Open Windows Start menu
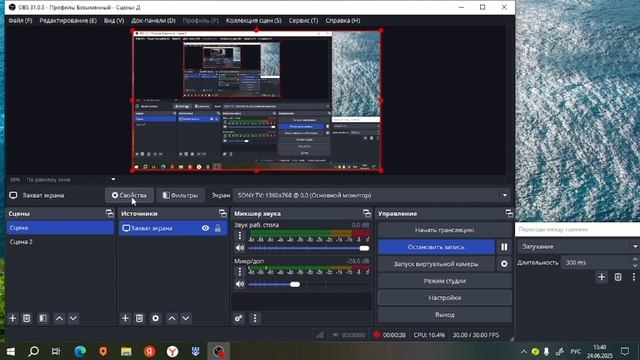The width and height of the screenshot is (640, 360). [x=11, y=351]
